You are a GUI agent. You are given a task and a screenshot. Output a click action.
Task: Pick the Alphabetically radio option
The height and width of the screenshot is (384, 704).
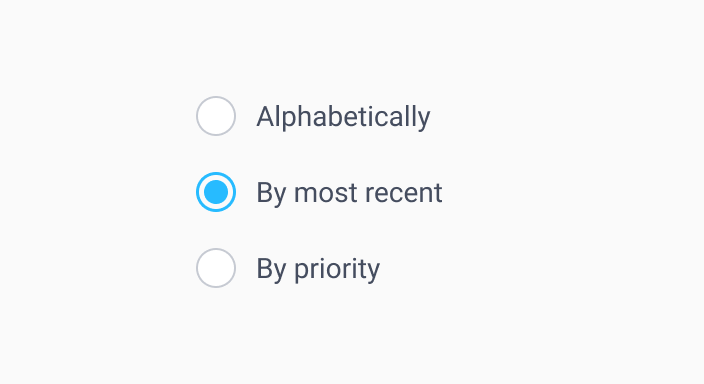(216, 116)
